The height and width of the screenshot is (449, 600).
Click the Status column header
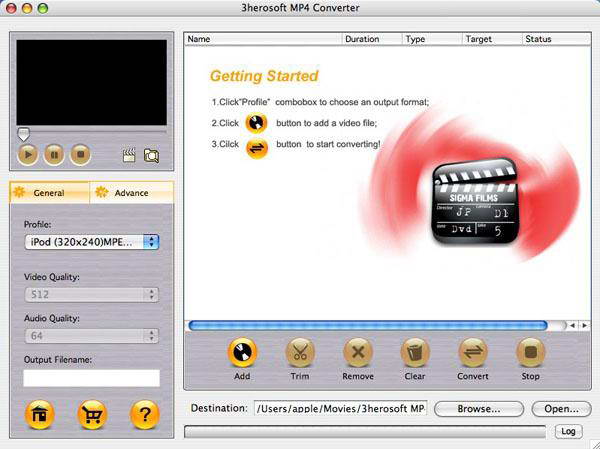(x=556, y=39)
